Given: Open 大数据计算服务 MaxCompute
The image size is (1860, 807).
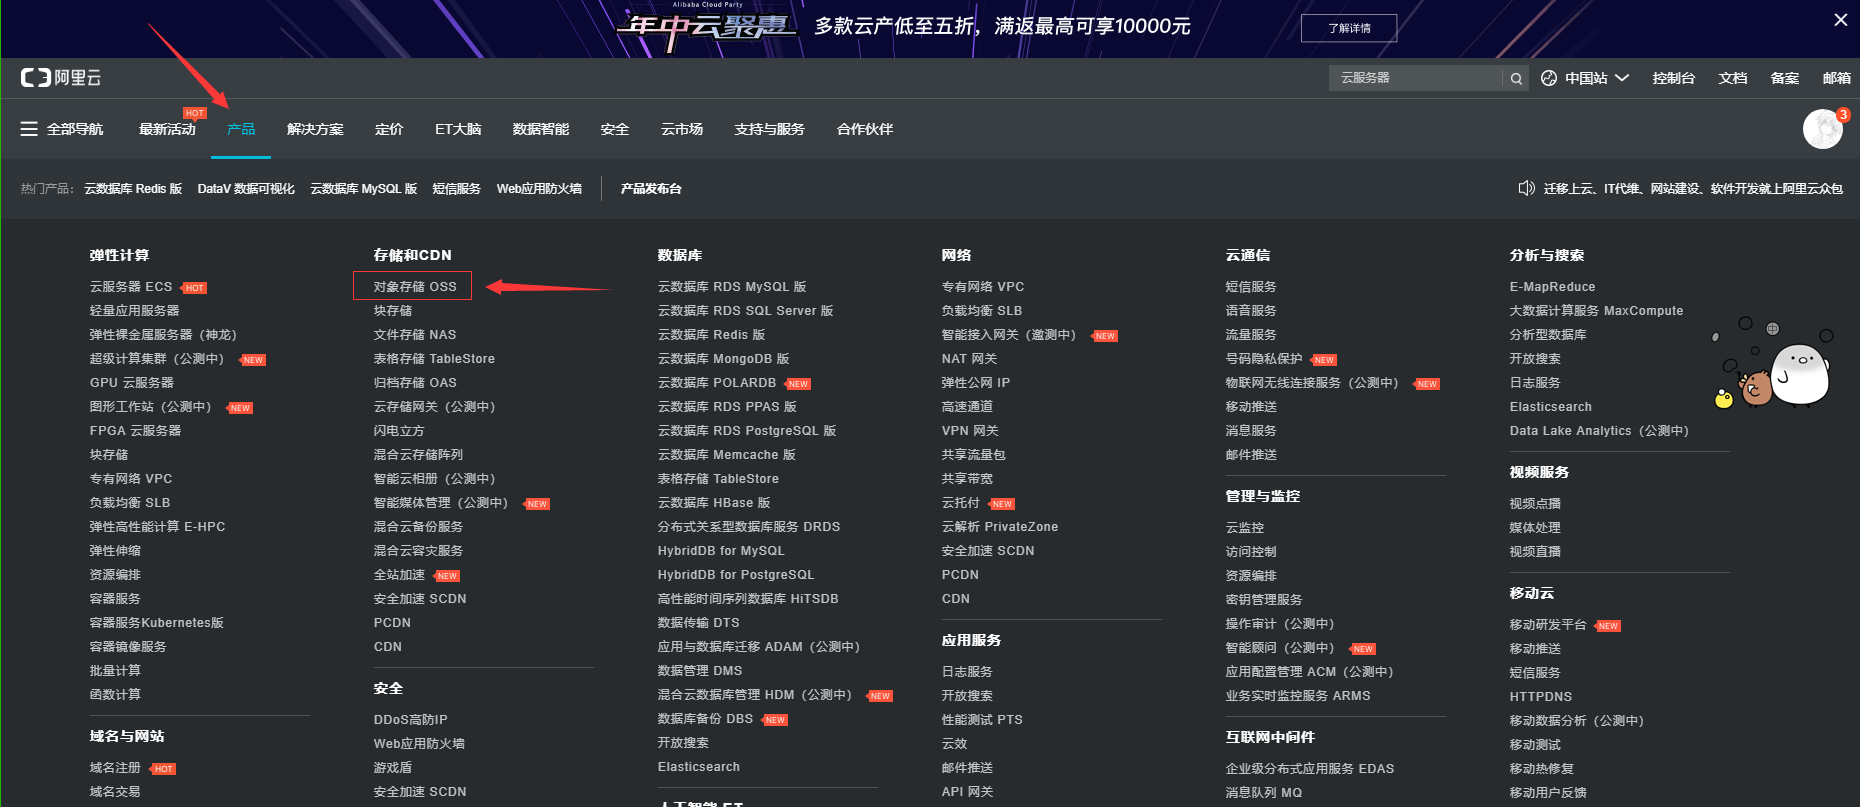Looking at the screenshot, I should click(x=1597, y=311).
